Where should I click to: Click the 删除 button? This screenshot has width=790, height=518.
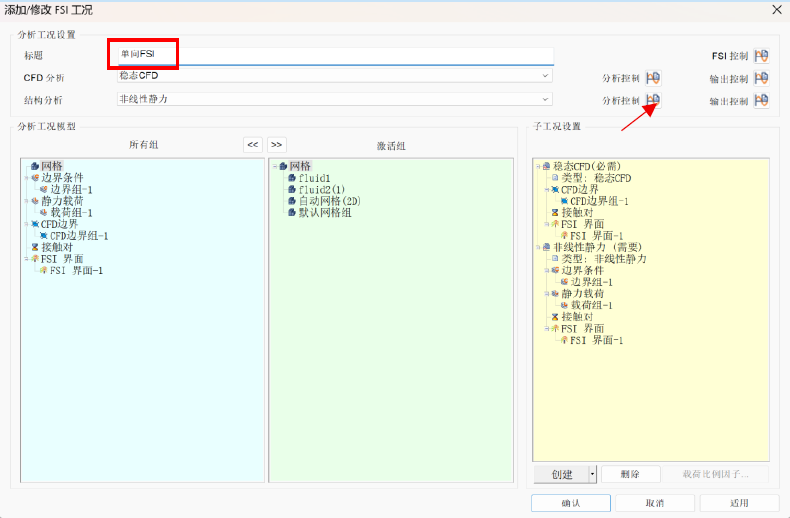[x=630, y=474]
